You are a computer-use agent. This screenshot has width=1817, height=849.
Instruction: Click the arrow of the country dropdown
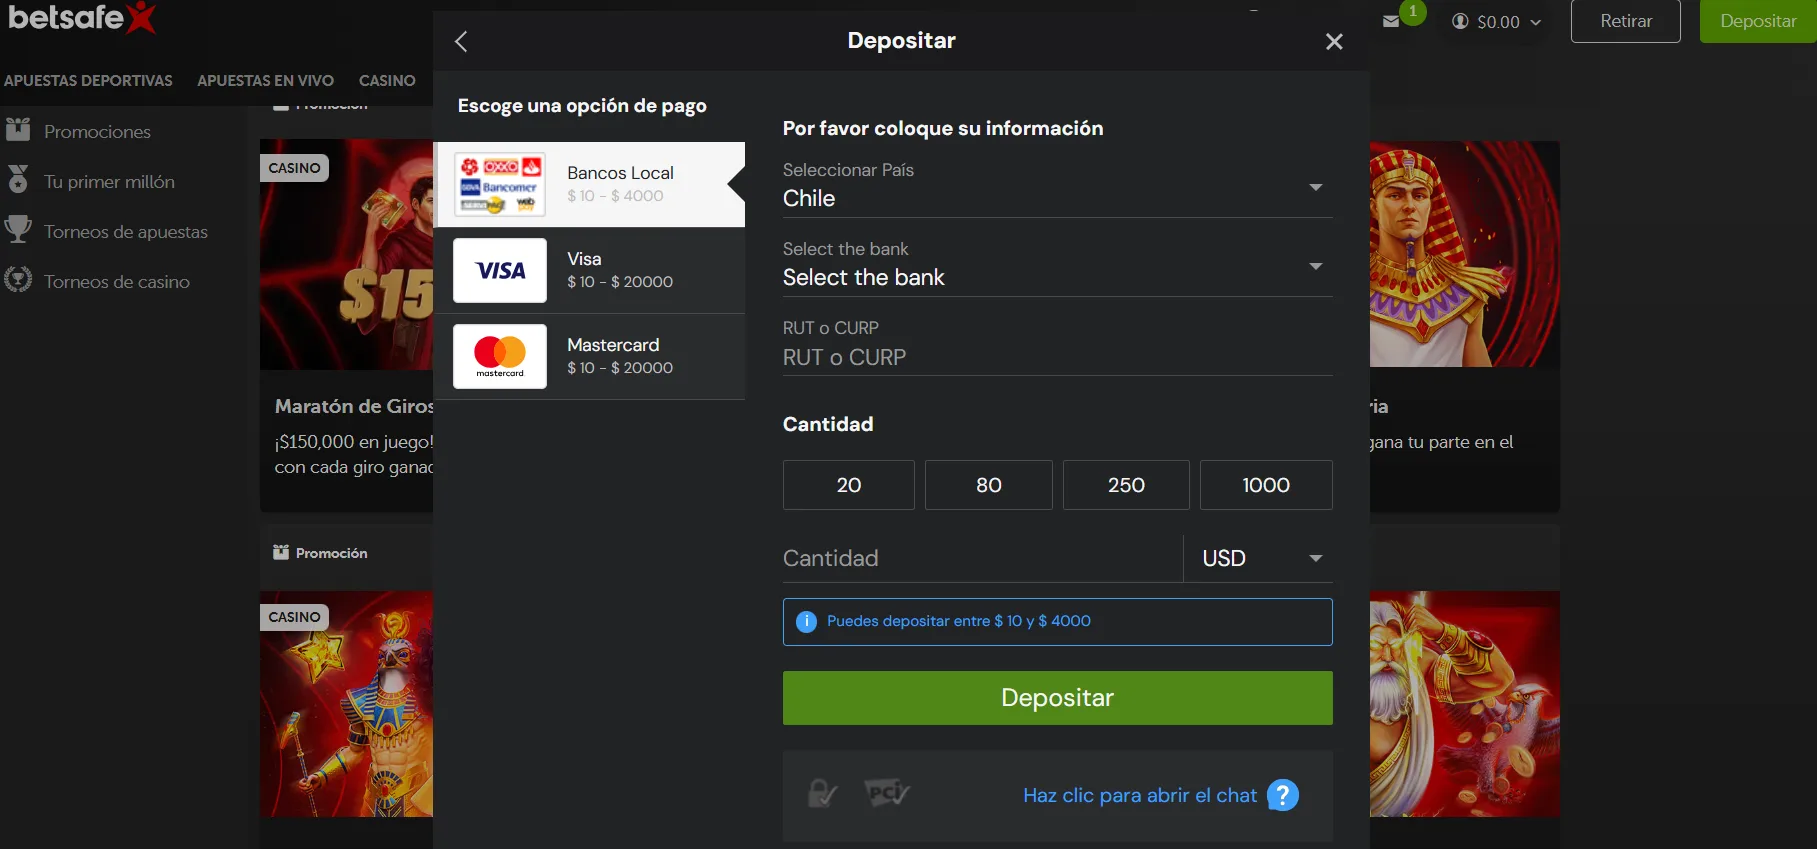click(x=1316, y=187)
